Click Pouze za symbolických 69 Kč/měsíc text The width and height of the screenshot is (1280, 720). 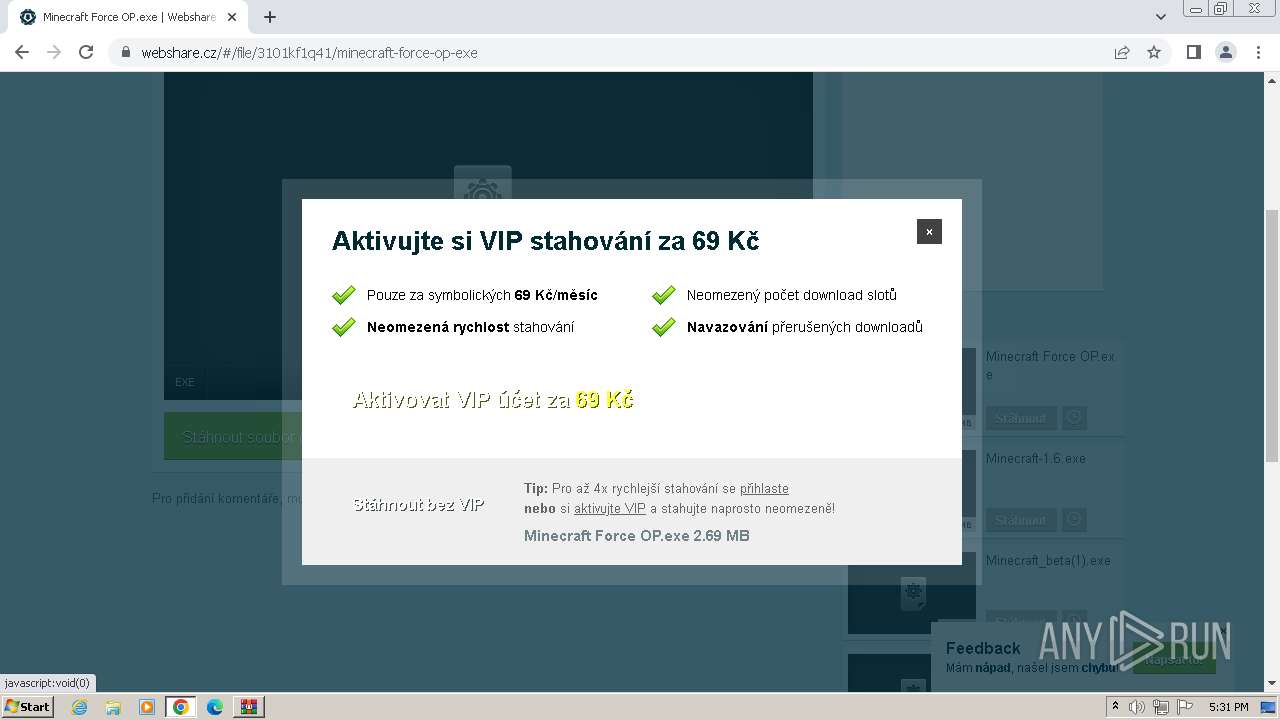tap(482, 295)
